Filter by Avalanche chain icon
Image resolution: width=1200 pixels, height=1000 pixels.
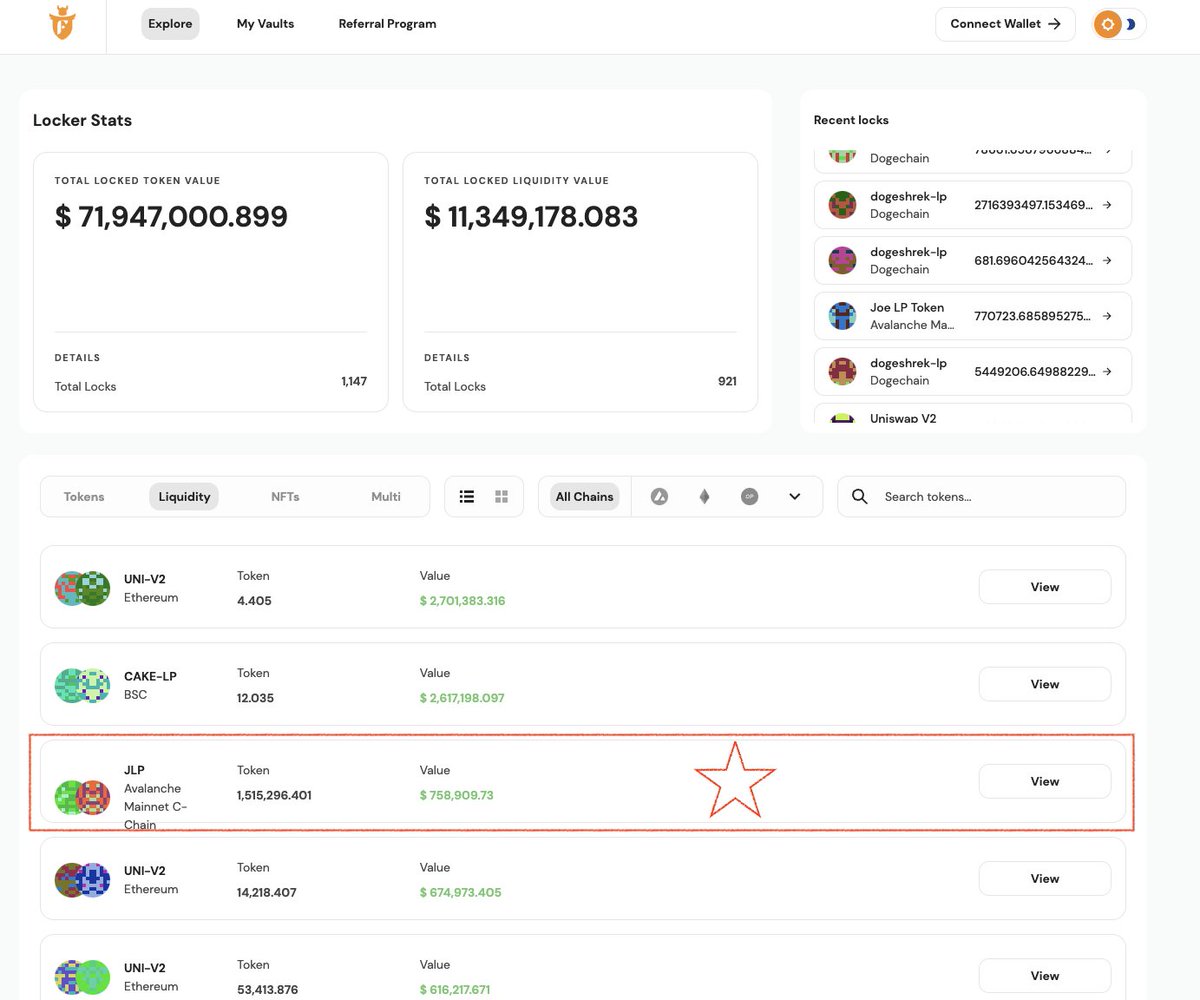[659, 497]
